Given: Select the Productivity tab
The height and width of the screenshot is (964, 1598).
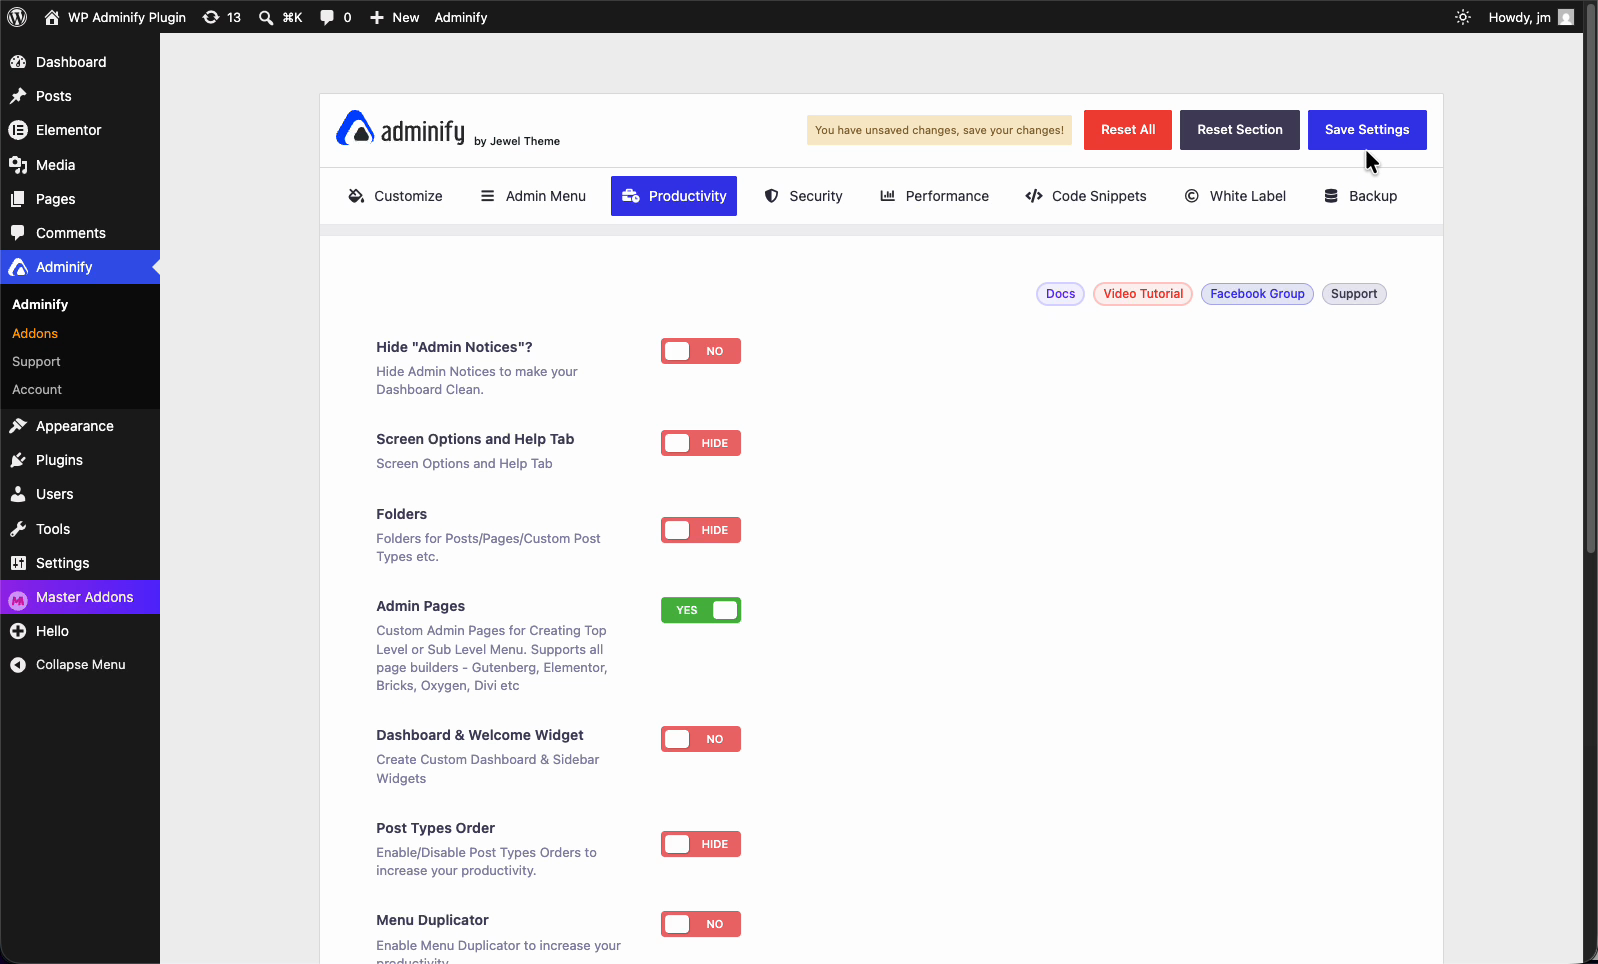Looking at the screenshot, I should [x=674, y=196].
